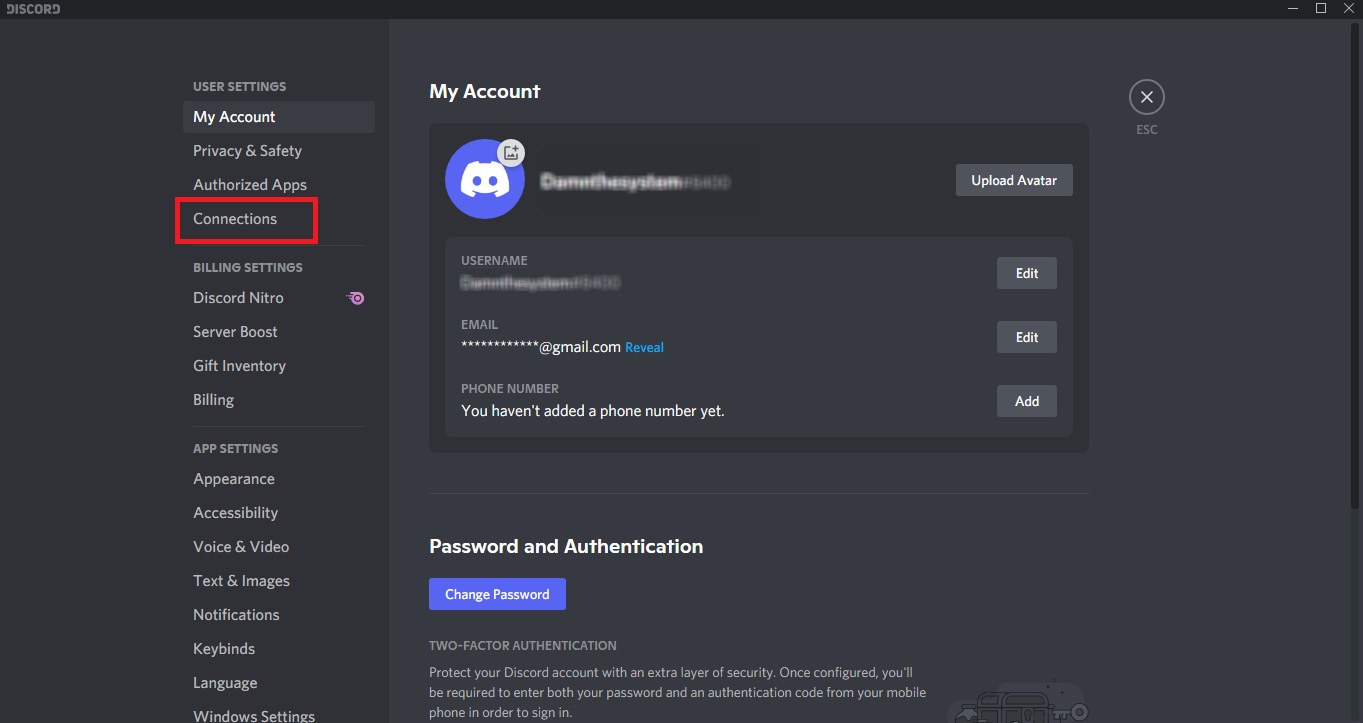Open the Connections settings page
This screenshot has height=723, width=1363.
point(234,218)
